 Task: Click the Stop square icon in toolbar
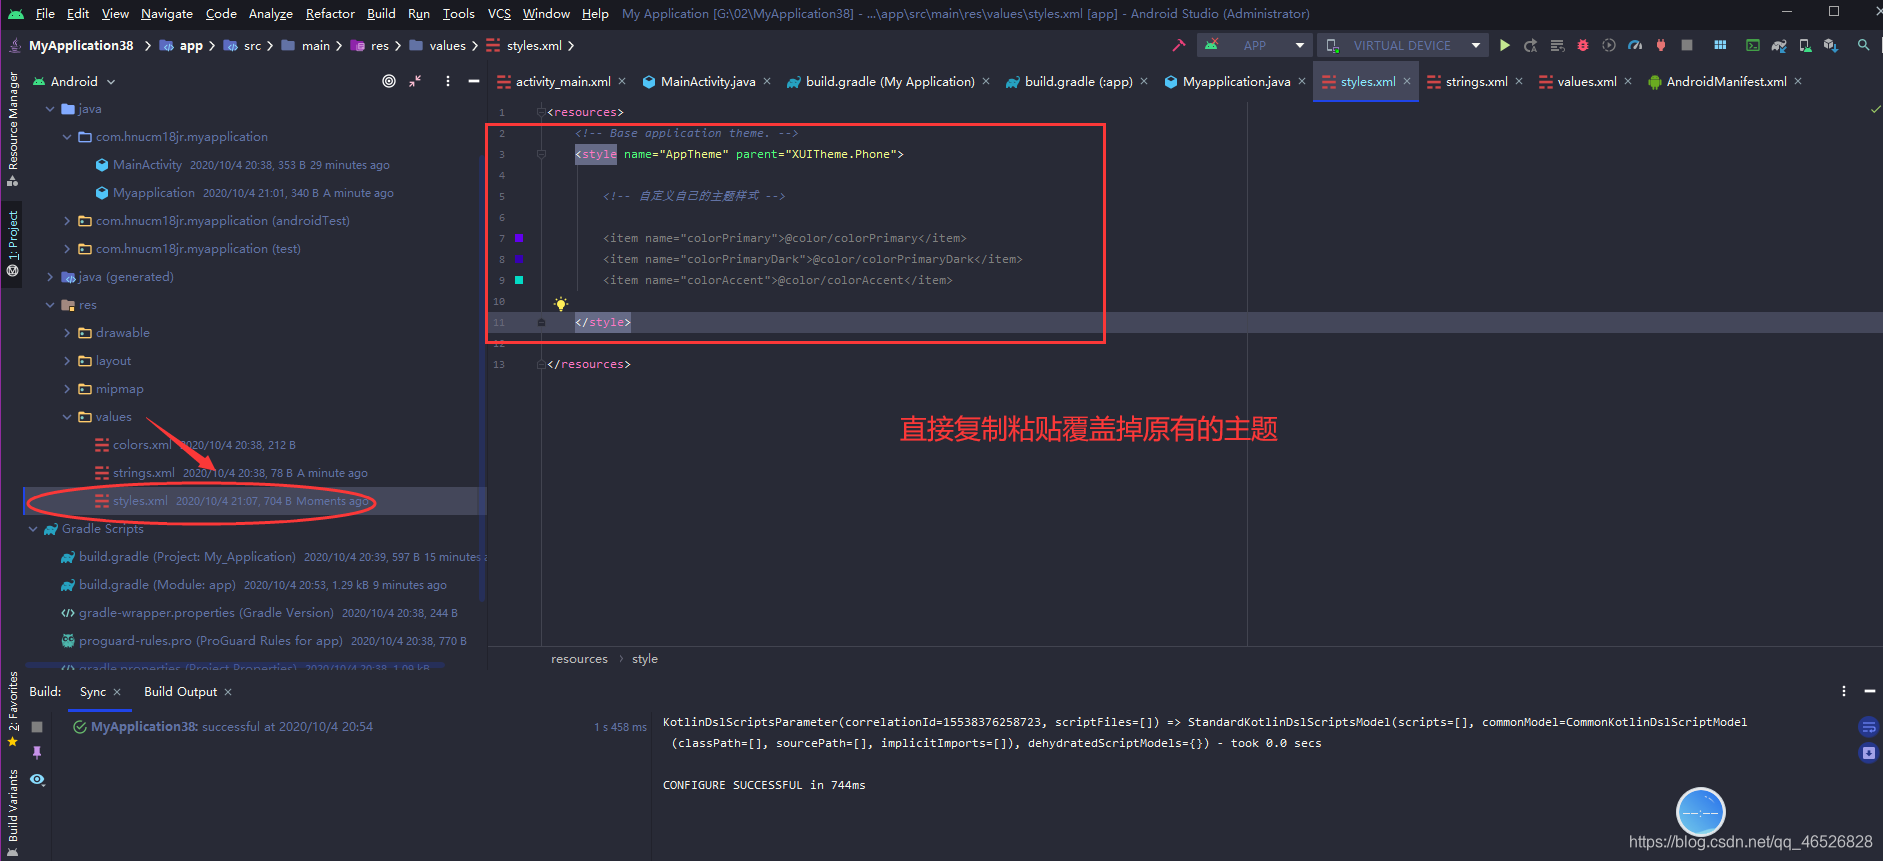pos(1687,45)
